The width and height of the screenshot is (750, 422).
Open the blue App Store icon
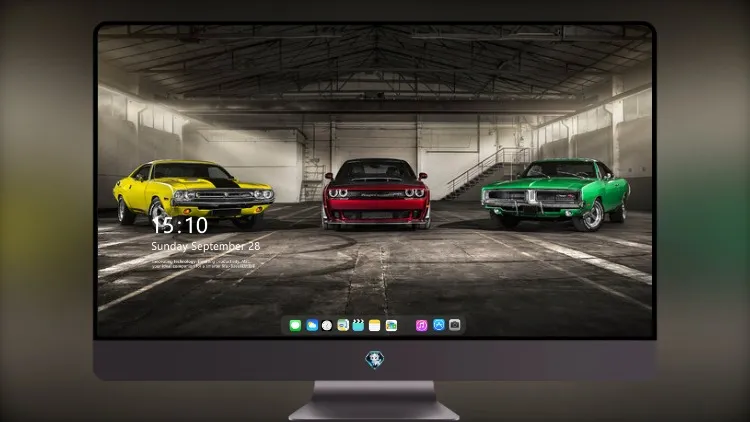click(439, 325)
